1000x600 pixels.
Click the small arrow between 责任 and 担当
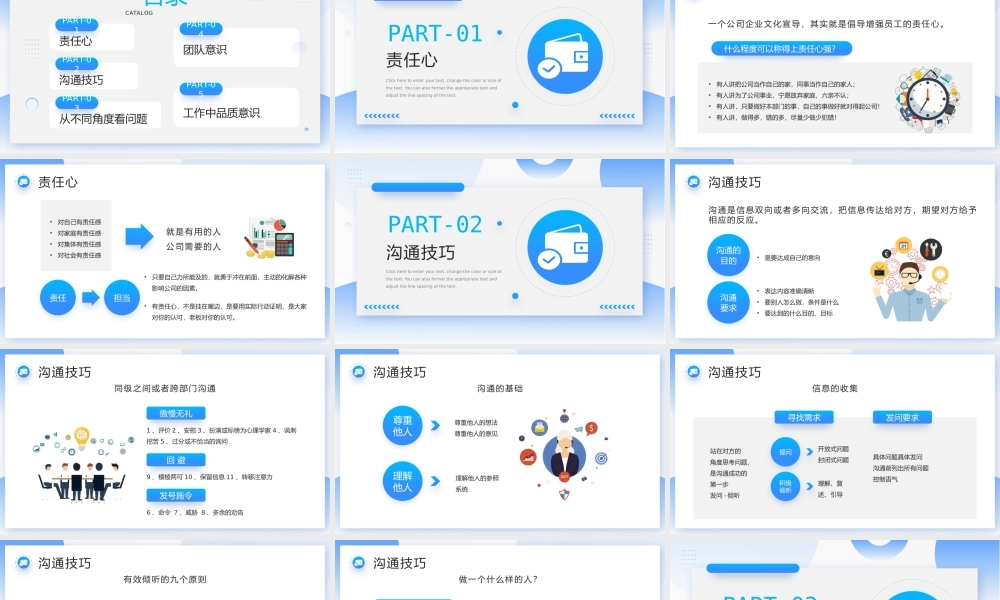[x=91, y=297]
